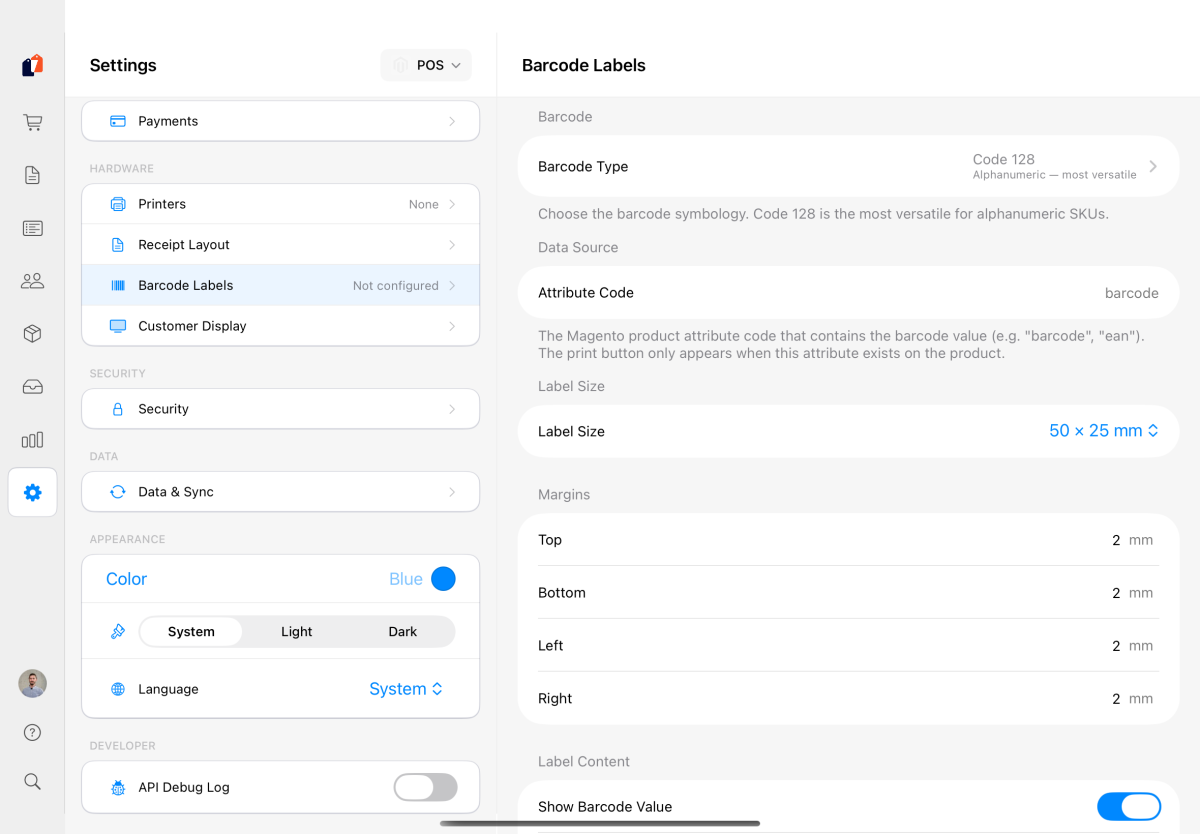
Task: Open the shopping cart section in the sidebar
Action: [32, 121]
